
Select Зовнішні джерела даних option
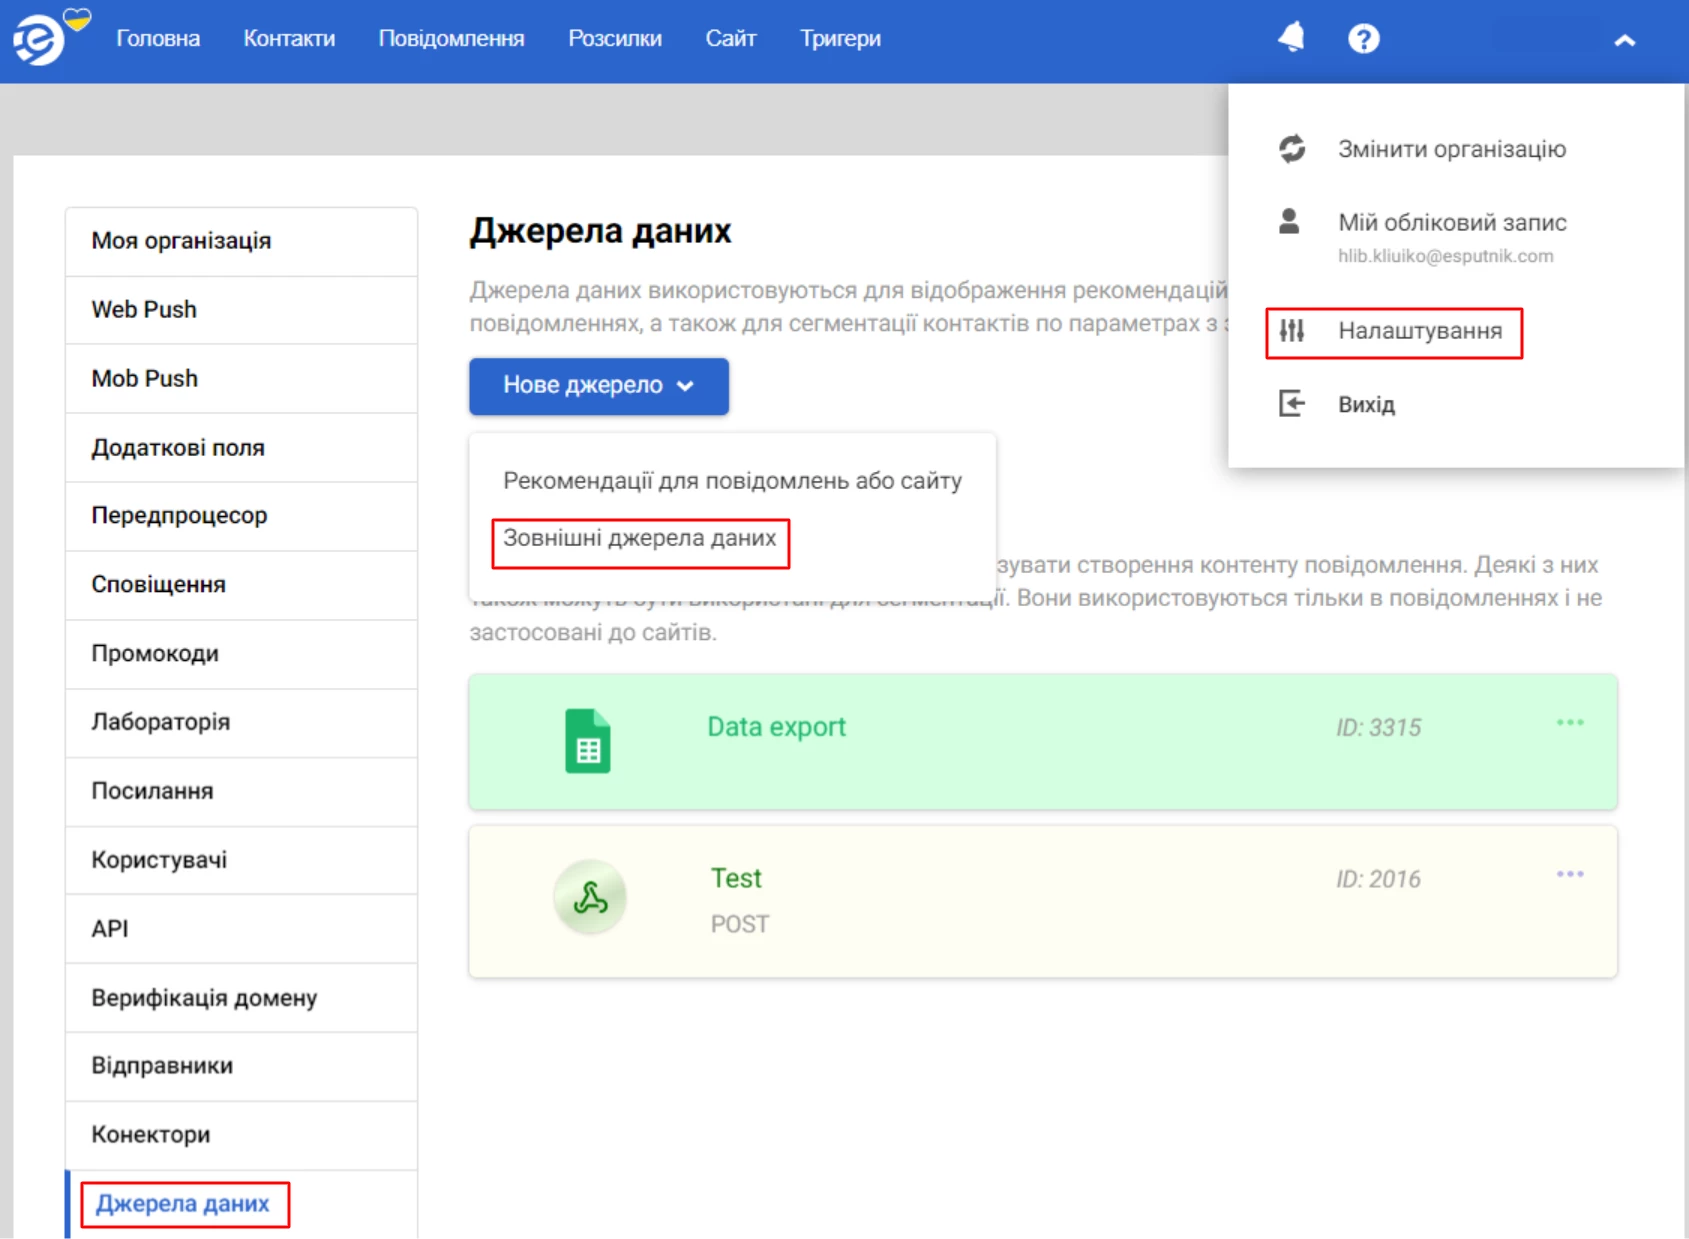[x=640, y=538]
